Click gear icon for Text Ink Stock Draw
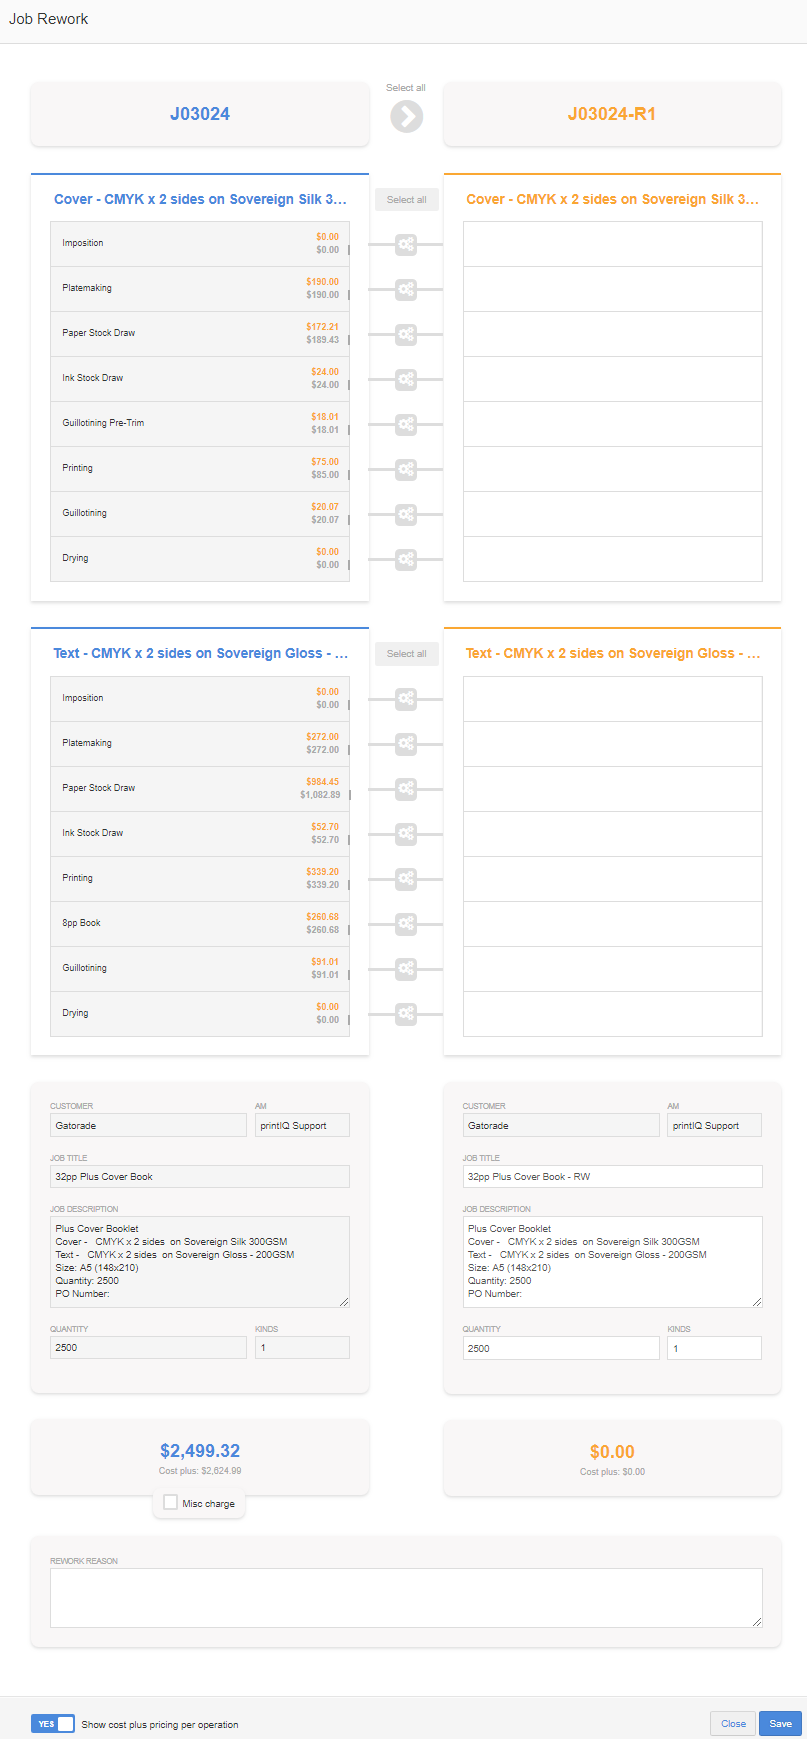The image size is (807, 1739). tap(406, 834)
